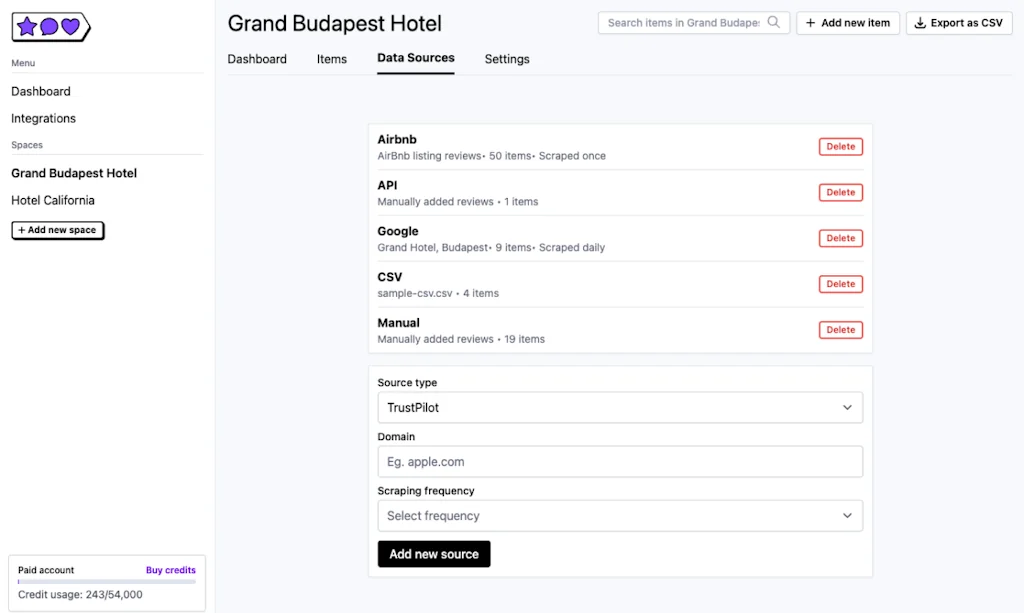Click the star-and-hearts app logo
This screenshot has width=1024, height=613.
tap(50, 26)
